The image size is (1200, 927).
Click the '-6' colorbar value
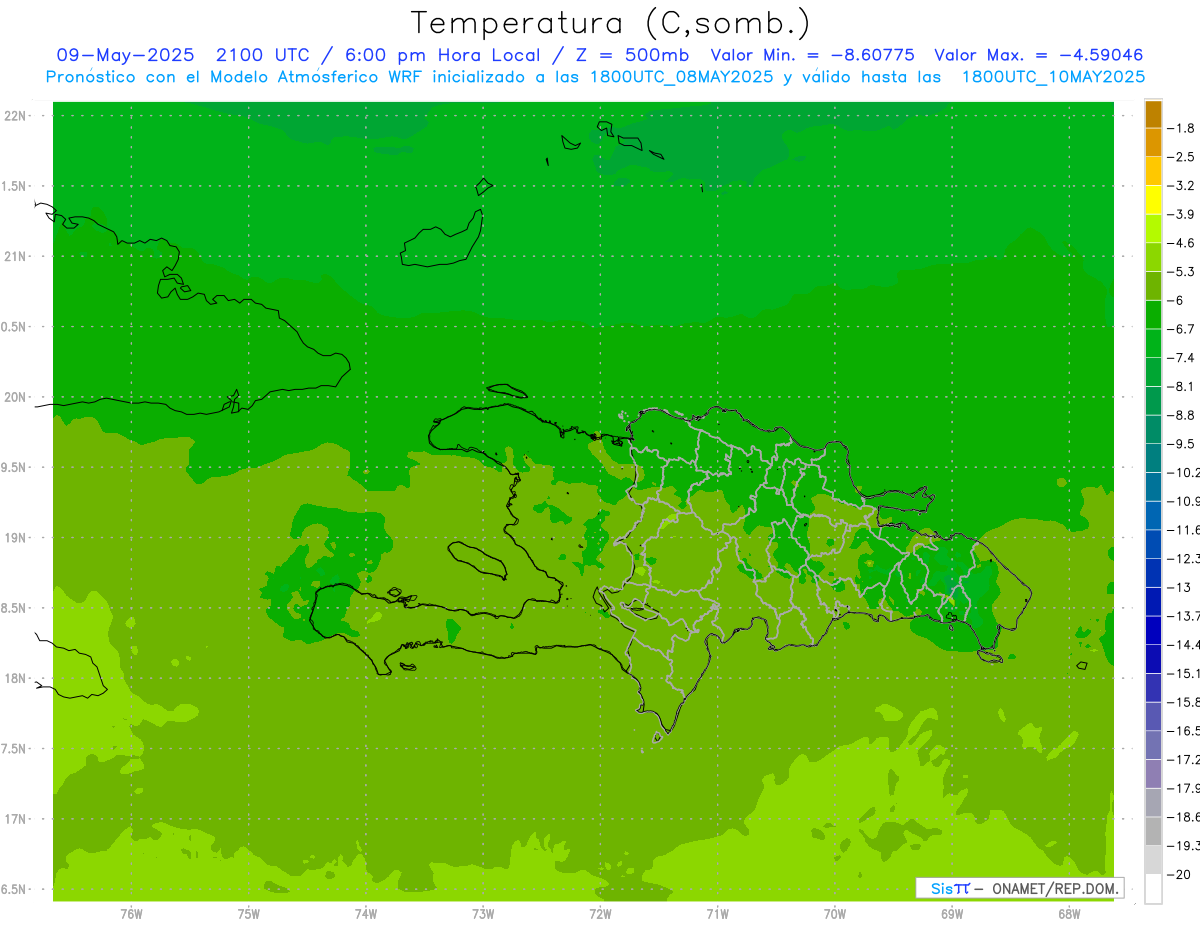pyautogui.click(x=1177, y=300)
